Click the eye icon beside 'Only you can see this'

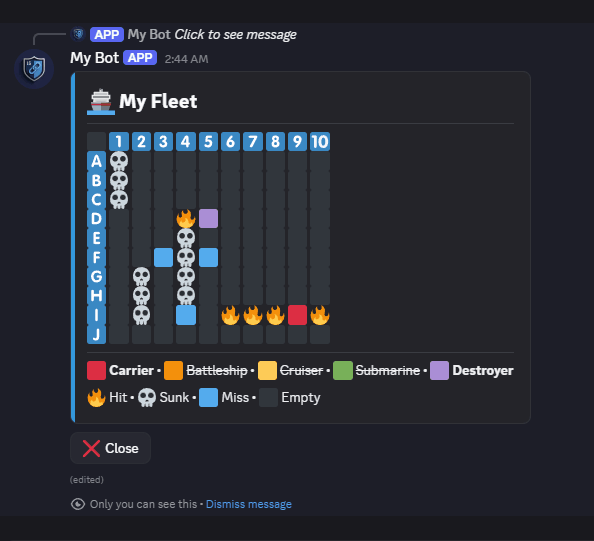[x=78, y=504]
